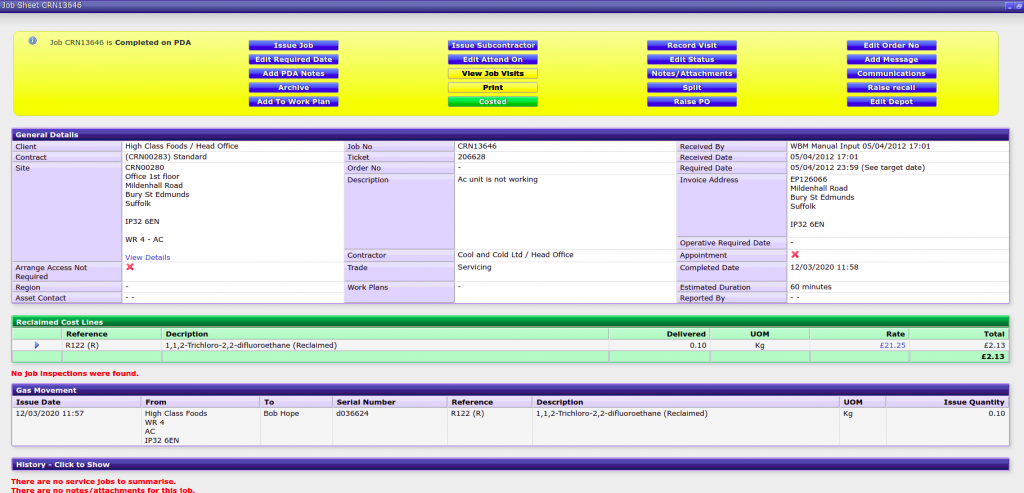
Task: Open Notes/Attachments
Action: click(x=692, y=74)
